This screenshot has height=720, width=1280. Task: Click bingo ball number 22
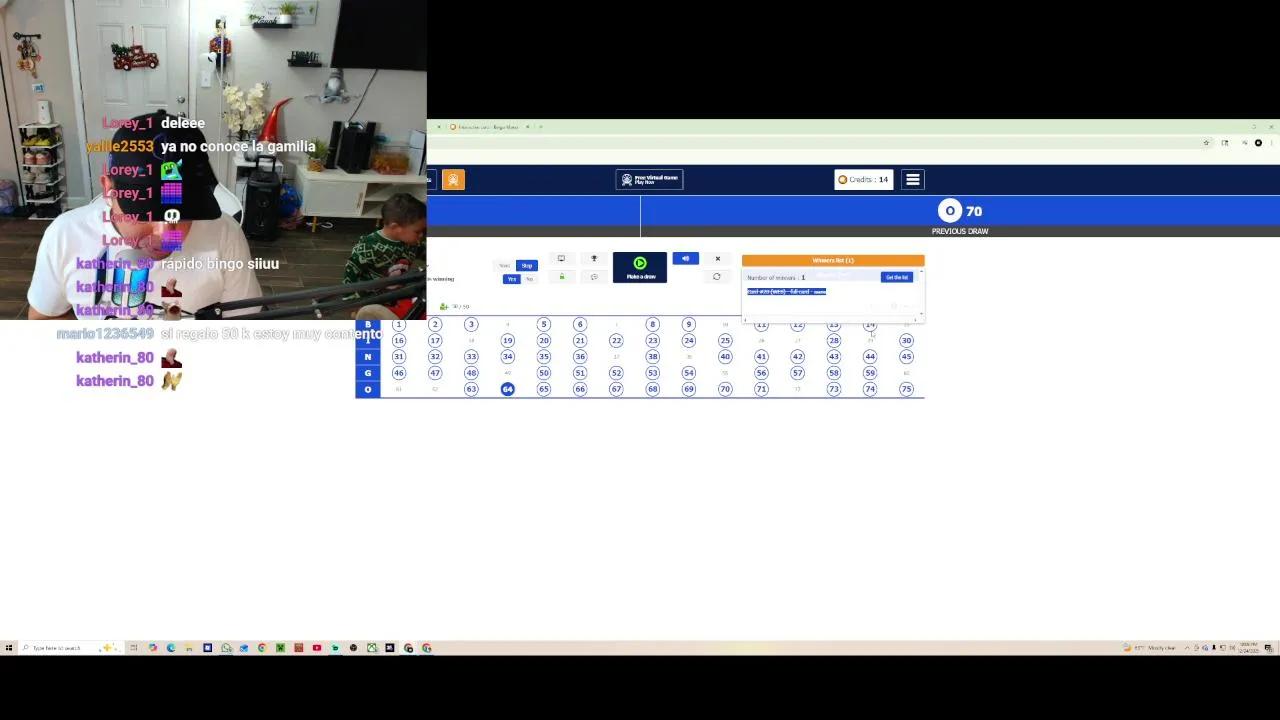pyautogui.click(x=616, y=341)
